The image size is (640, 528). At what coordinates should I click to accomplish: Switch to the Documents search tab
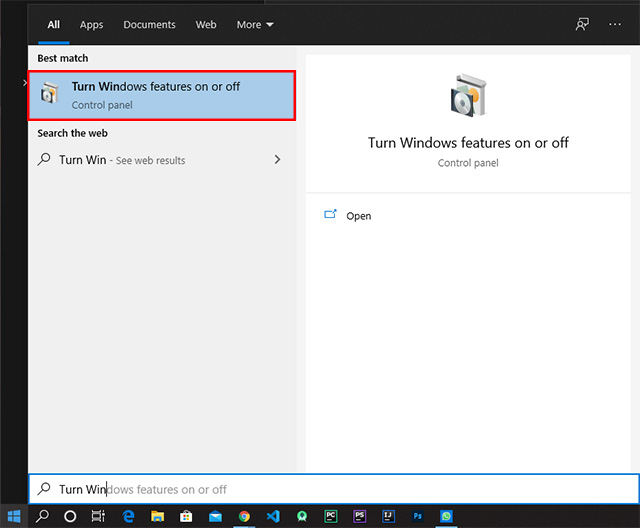pos(149,25)
